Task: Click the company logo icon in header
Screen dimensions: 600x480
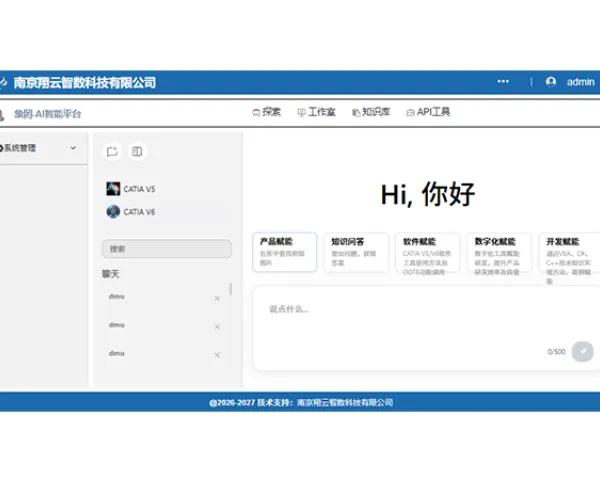Action: pos(3,82)
